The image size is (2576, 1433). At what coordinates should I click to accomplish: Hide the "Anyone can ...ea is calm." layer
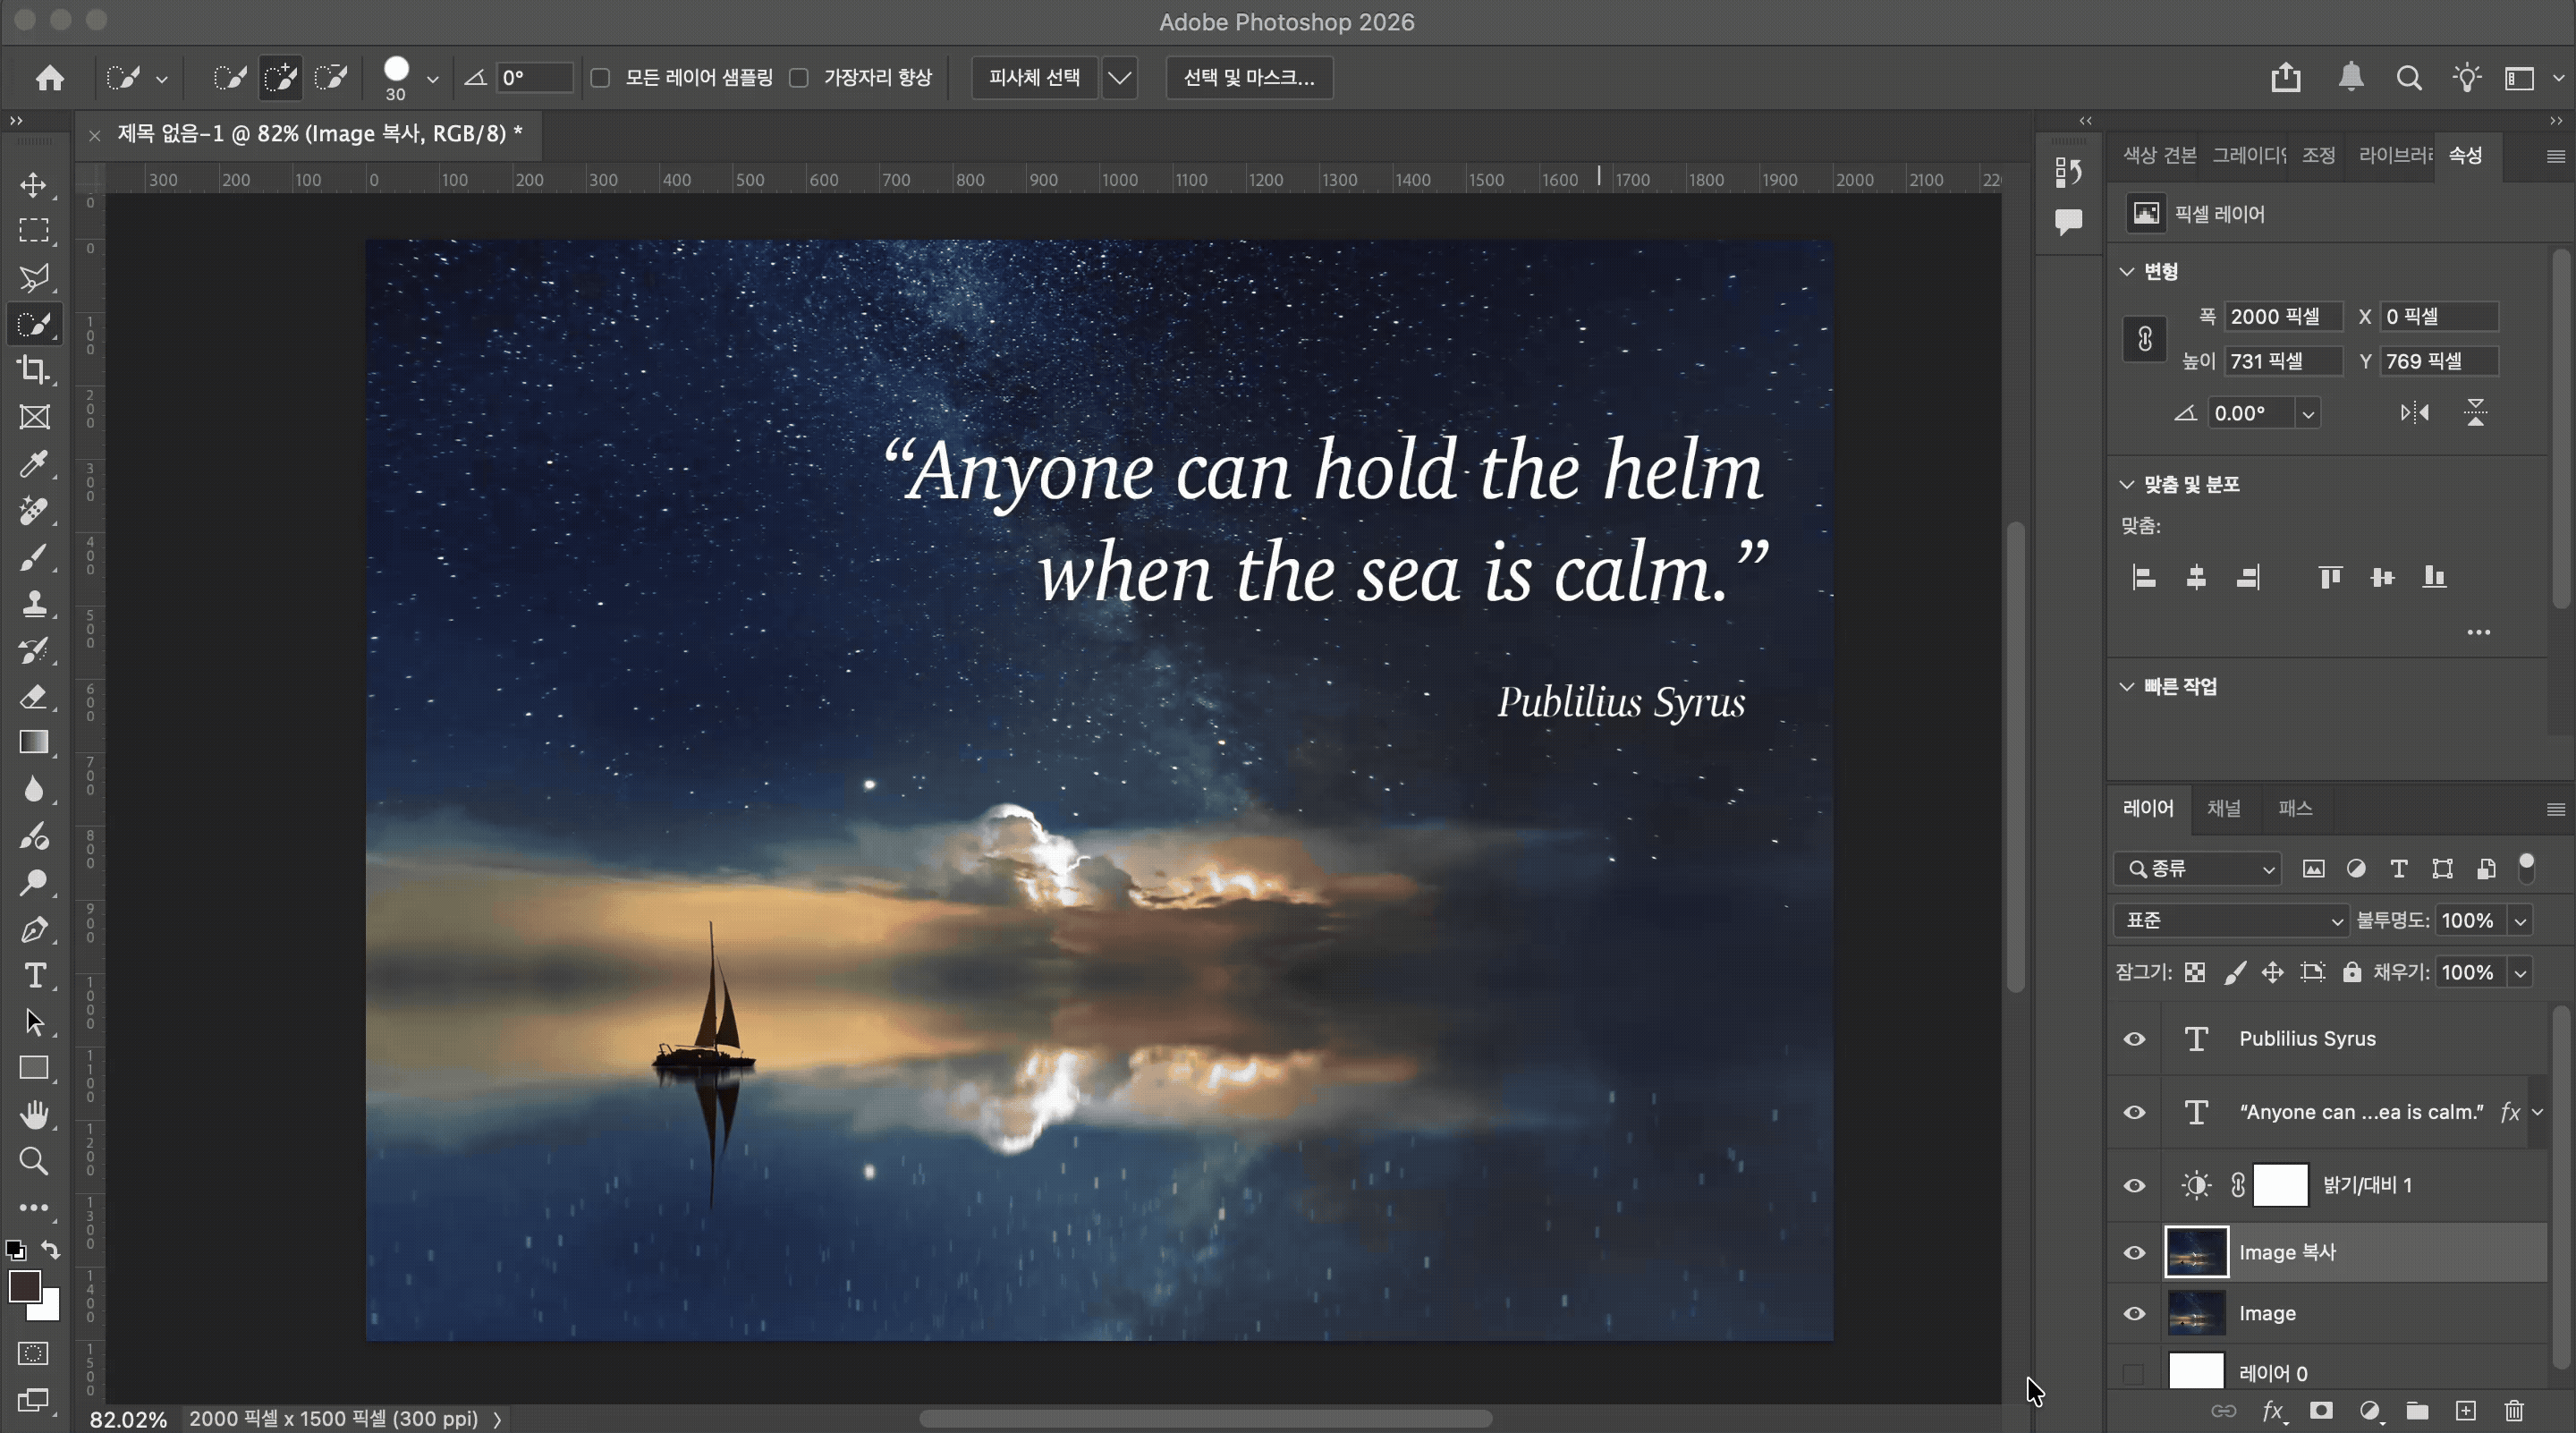click(x=2134, y=1112)
